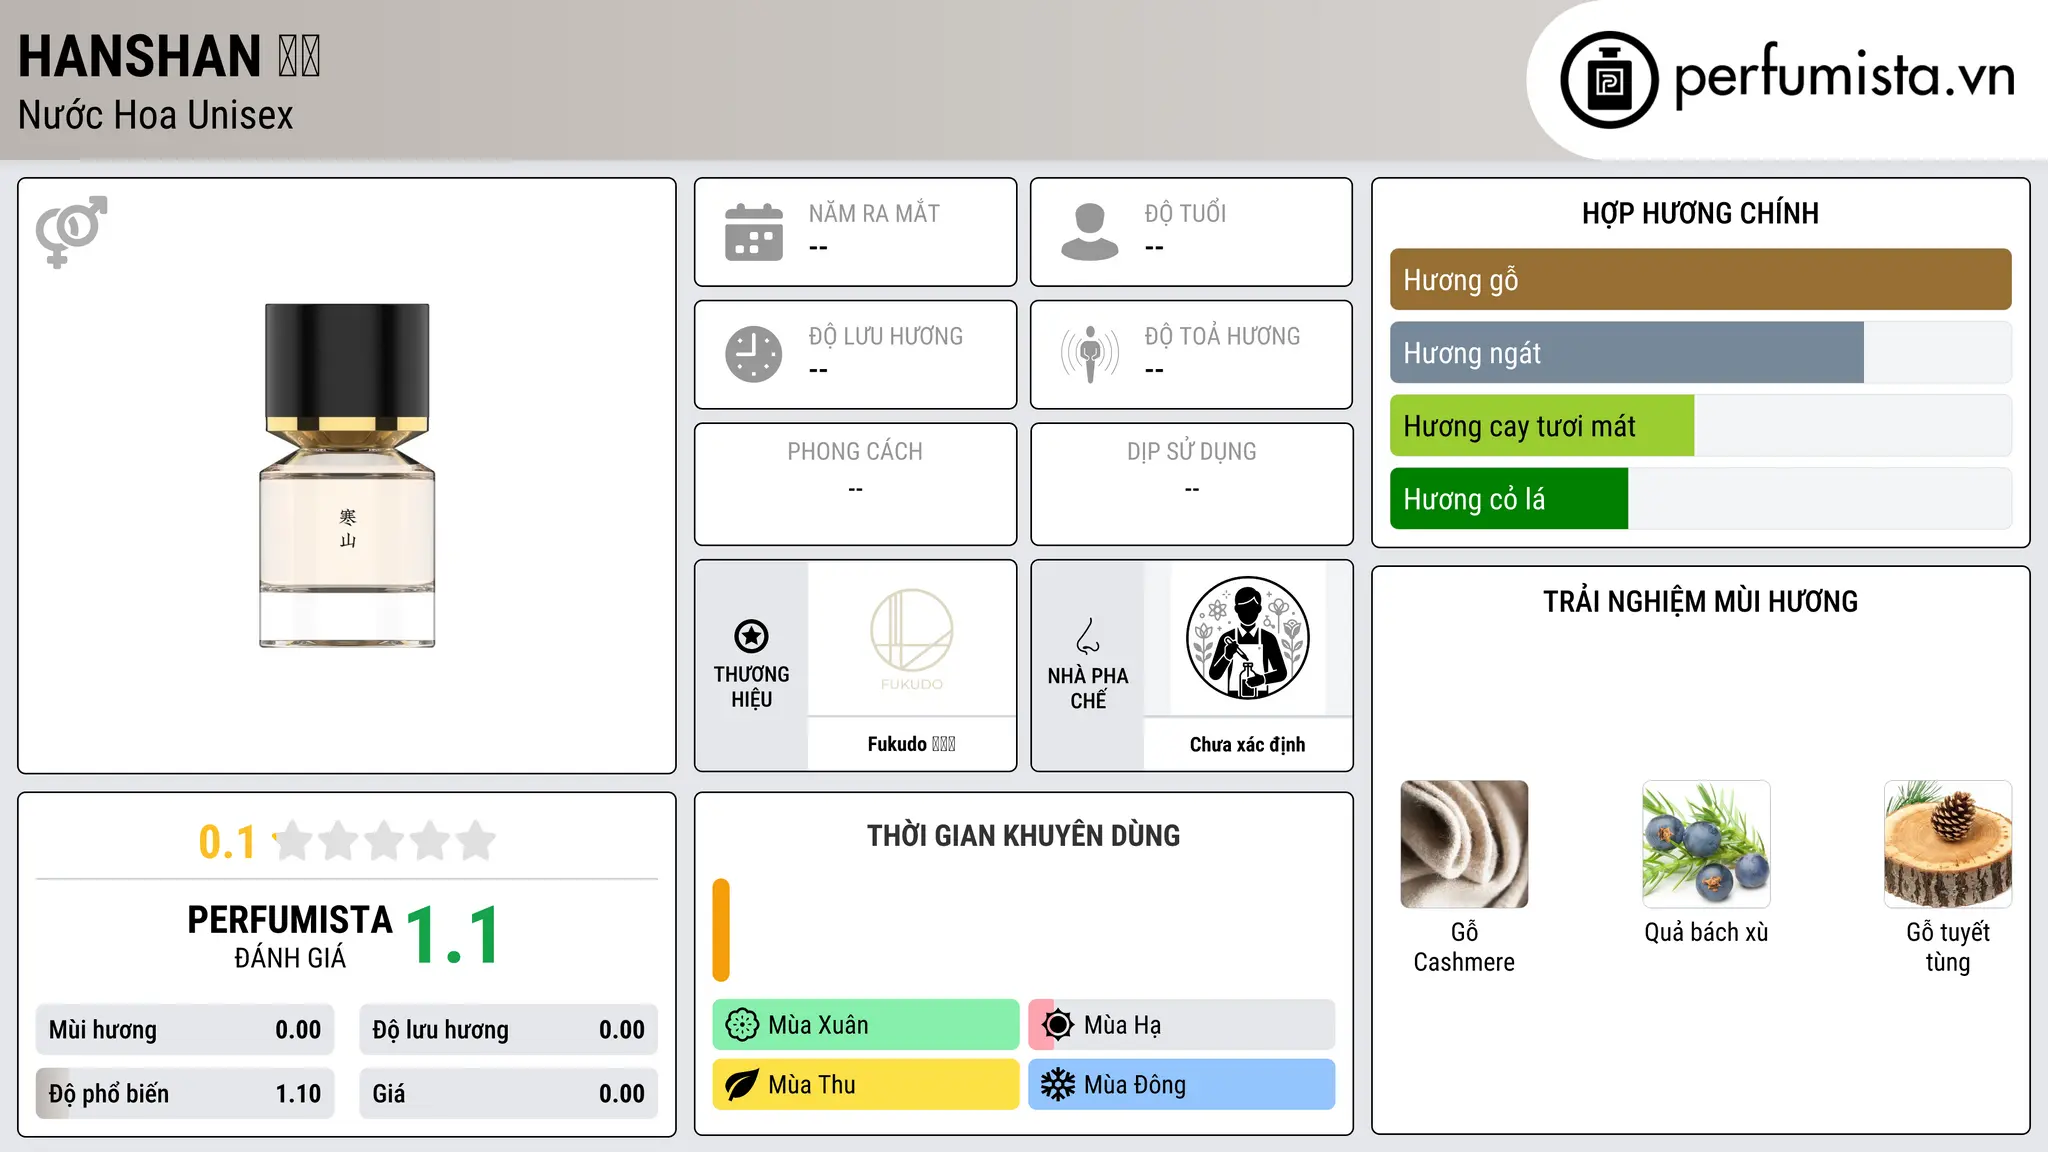This screenshot has width=2048, height=1152.
Task: Click the unisex gender symbol icon
Action: coord(71,232)
